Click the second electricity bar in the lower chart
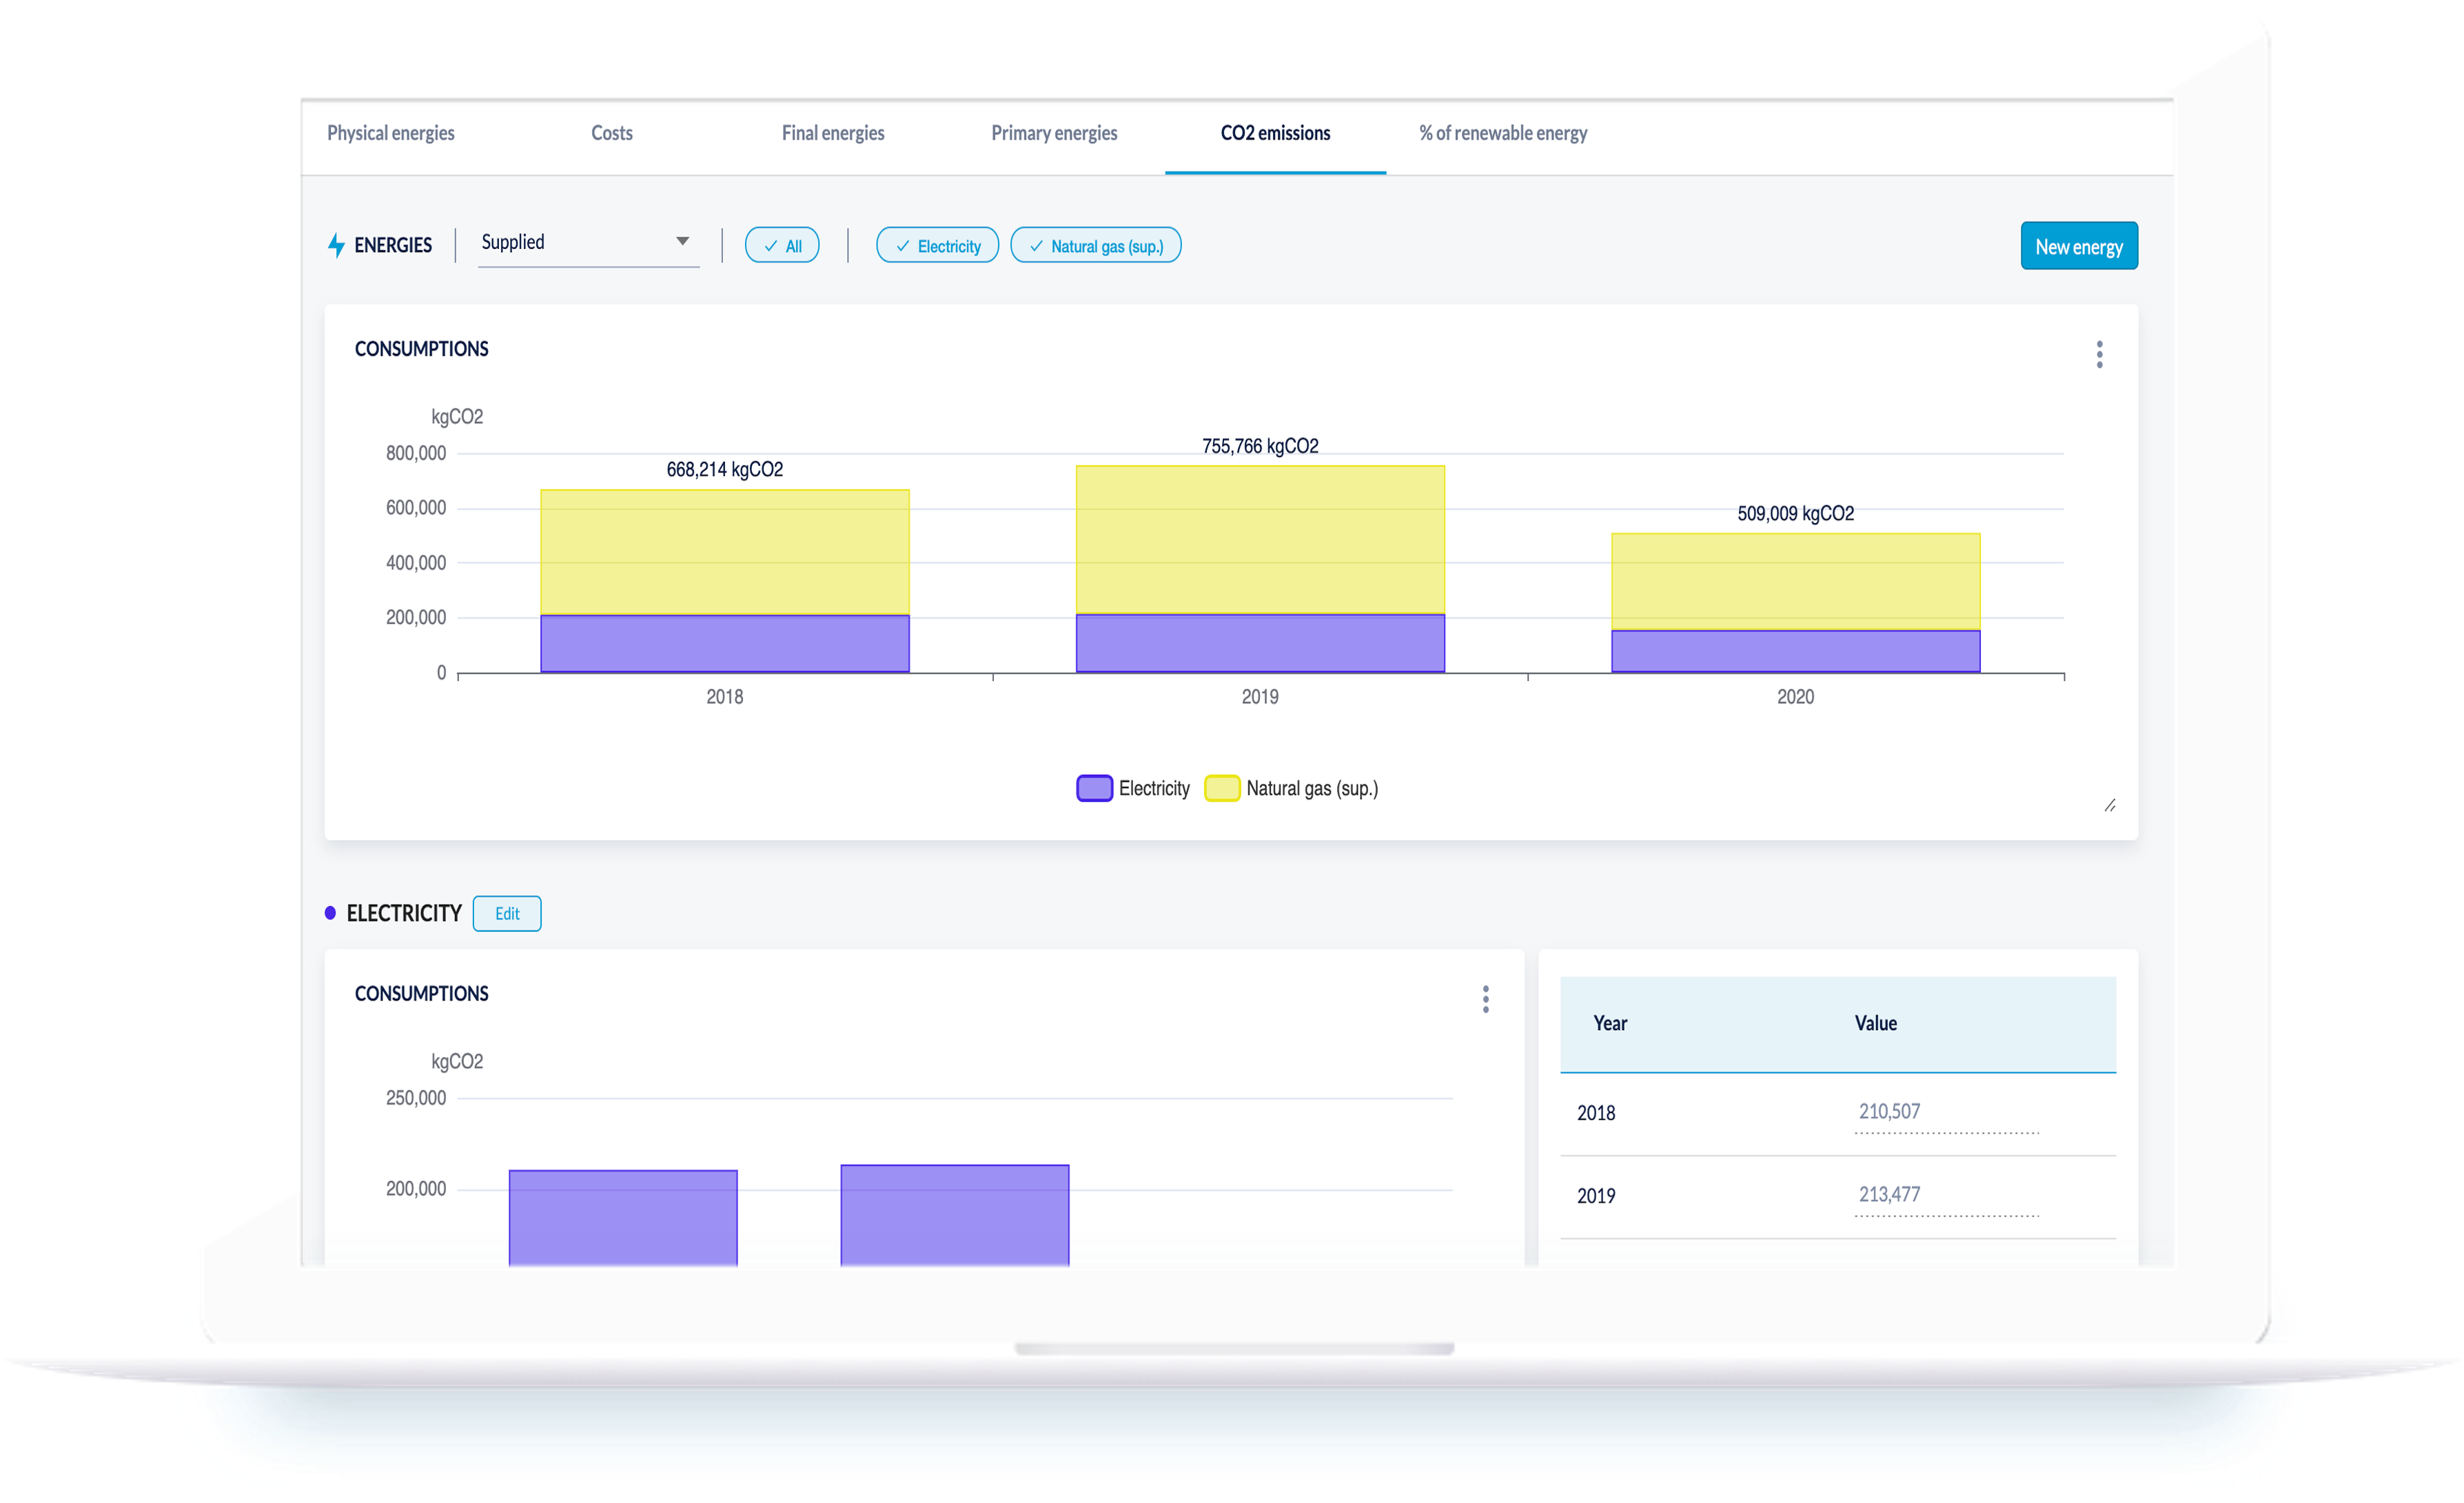 (x=955, y=1215)
